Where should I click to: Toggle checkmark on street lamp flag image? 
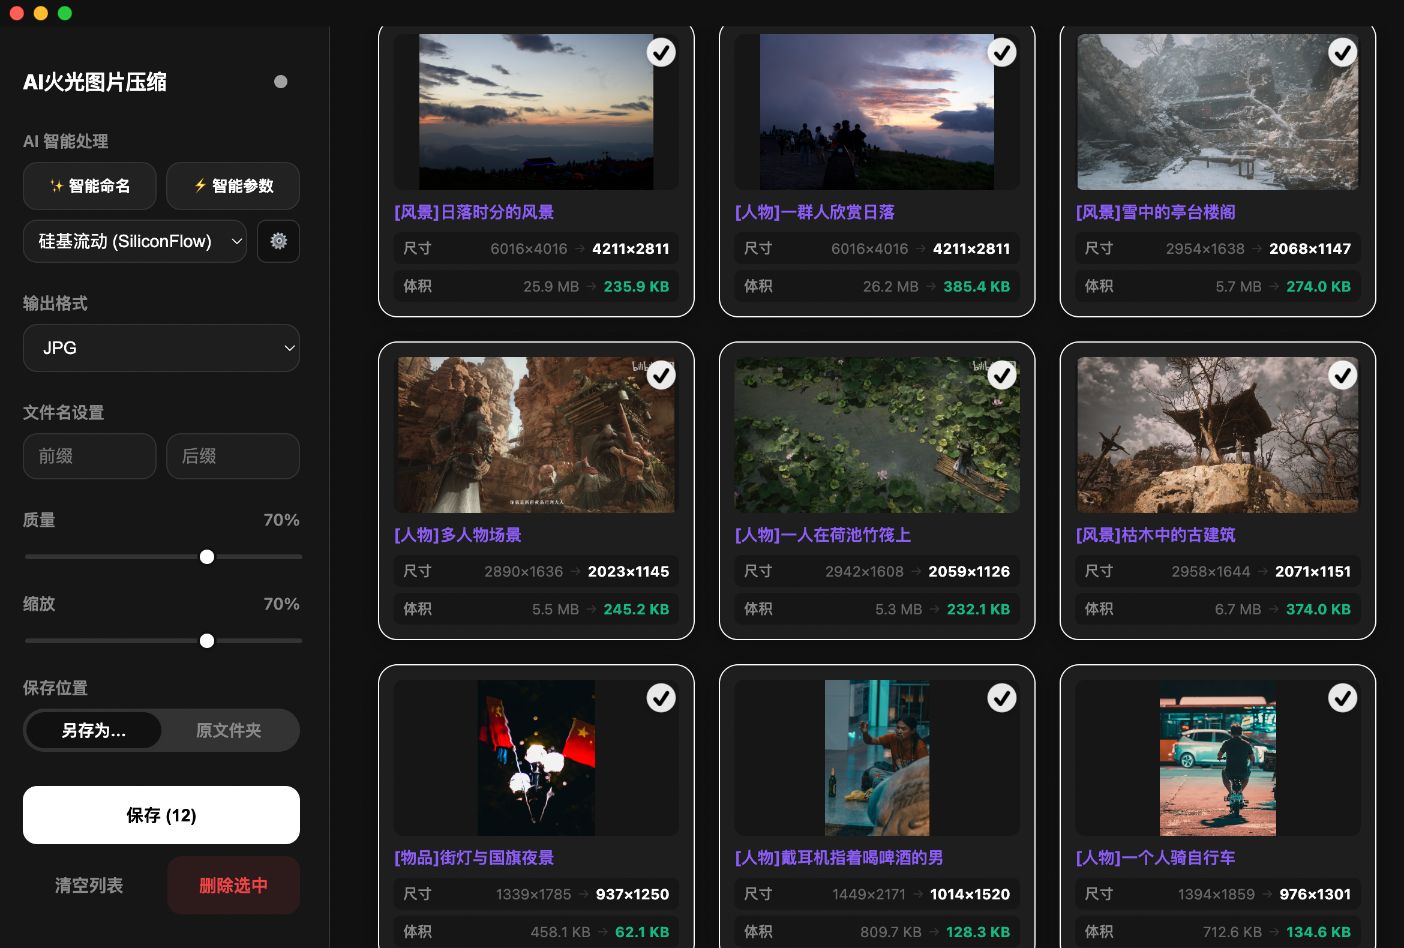point(661,698)
